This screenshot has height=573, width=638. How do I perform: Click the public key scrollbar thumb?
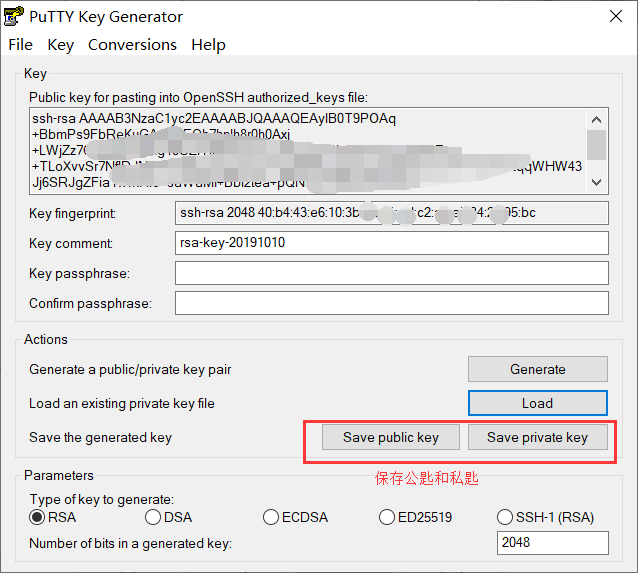point(596,145)
